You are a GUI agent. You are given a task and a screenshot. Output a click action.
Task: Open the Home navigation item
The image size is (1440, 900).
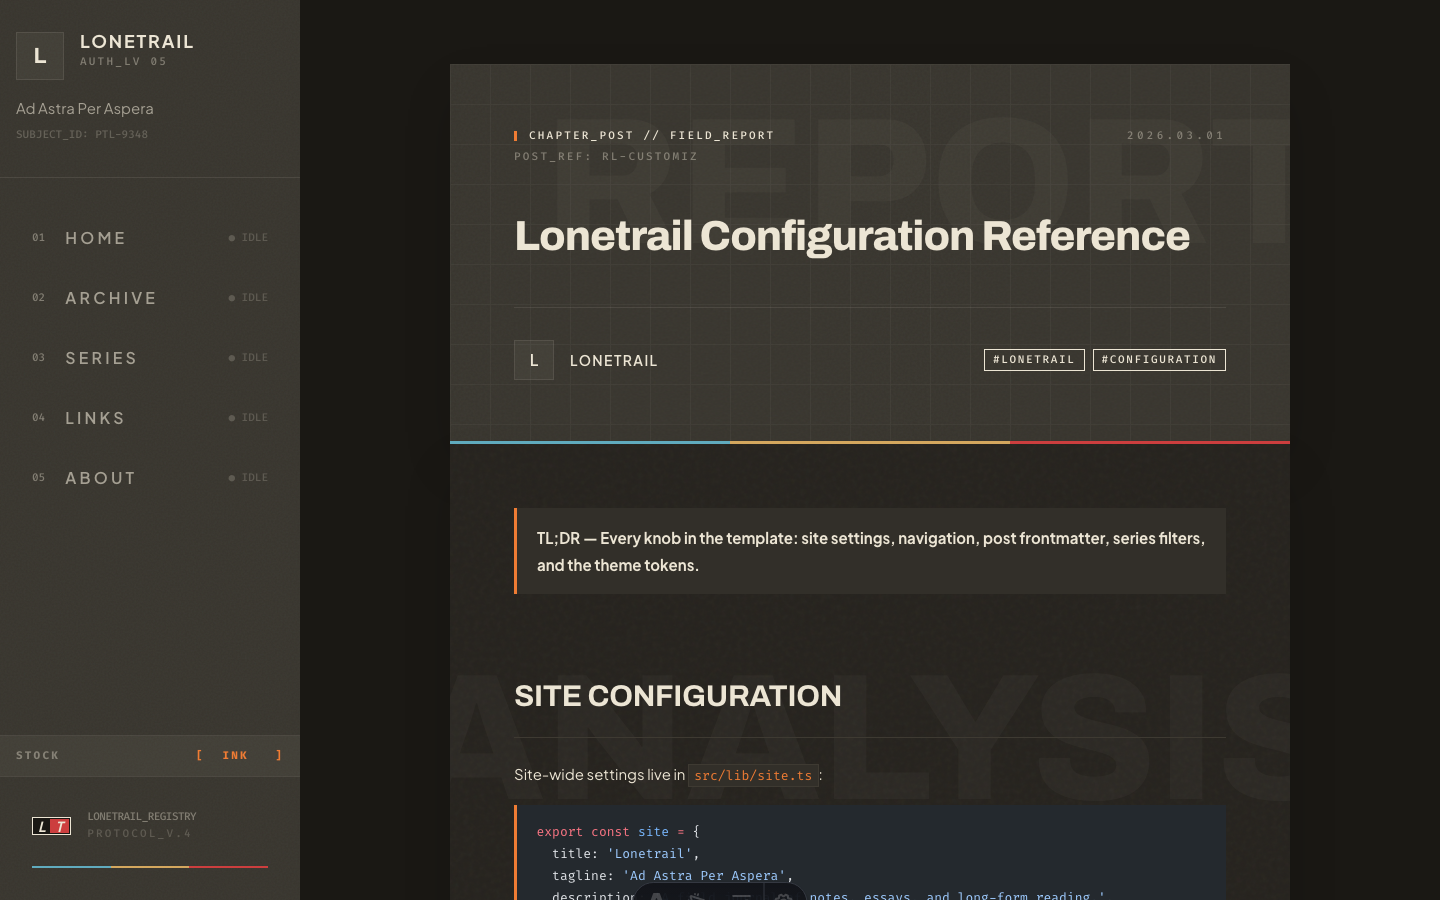tap(150, 238)
